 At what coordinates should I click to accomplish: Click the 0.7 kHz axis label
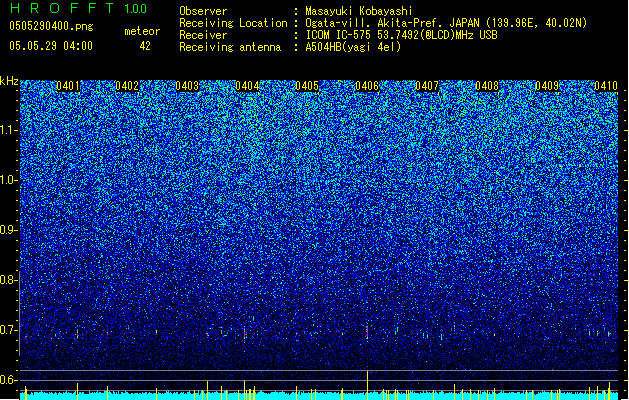point(8,330)
